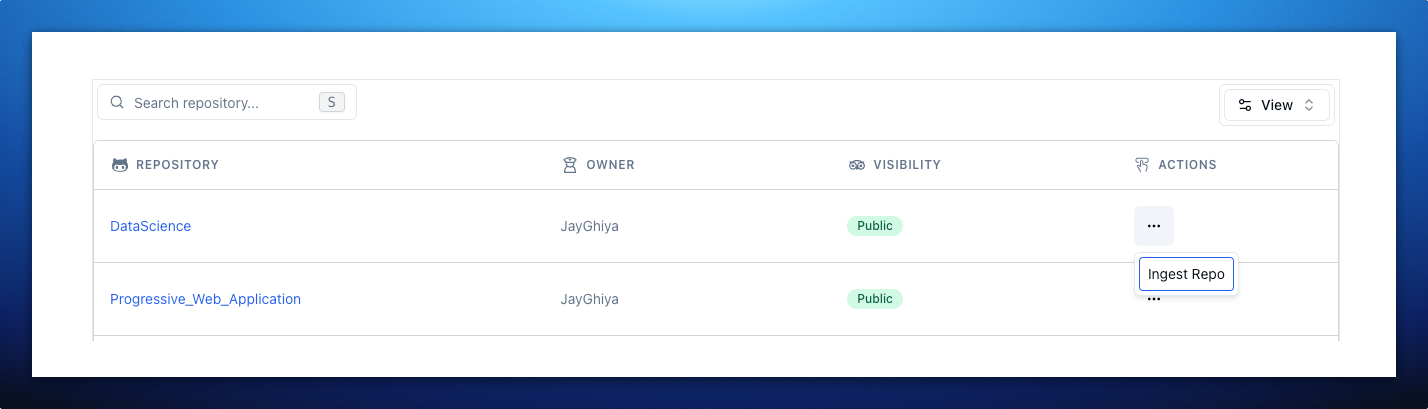The height and width of the screenshot is (409, 1428).
Task: Click the VISIBILITY column header
Action: (907, 164)
